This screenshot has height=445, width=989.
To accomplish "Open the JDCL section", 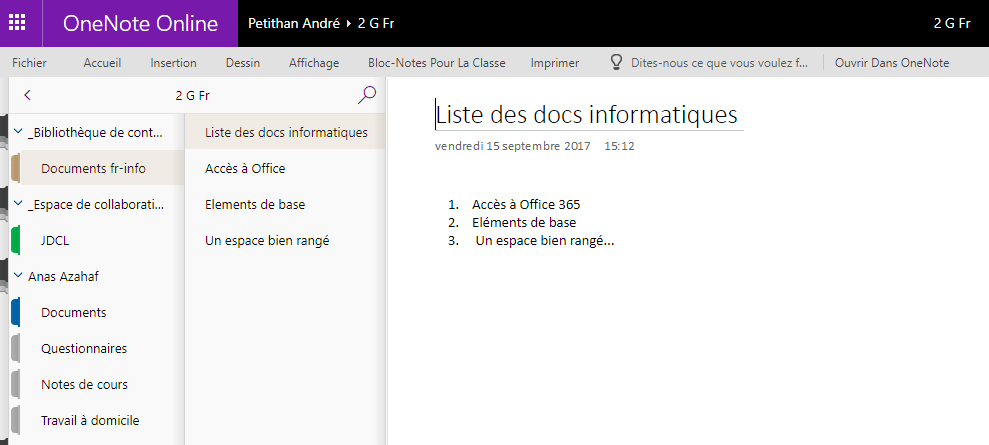I will pyautogui.click(x=55, y=240).
